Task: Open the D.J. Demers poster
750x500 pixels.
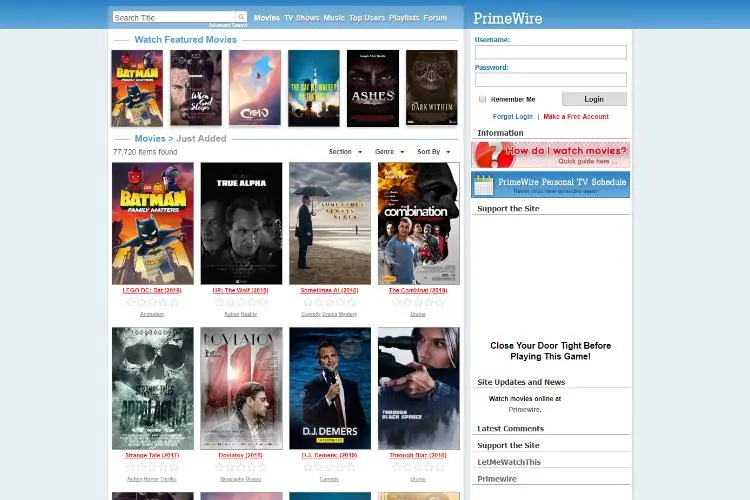Action: [x=330, y=389]
